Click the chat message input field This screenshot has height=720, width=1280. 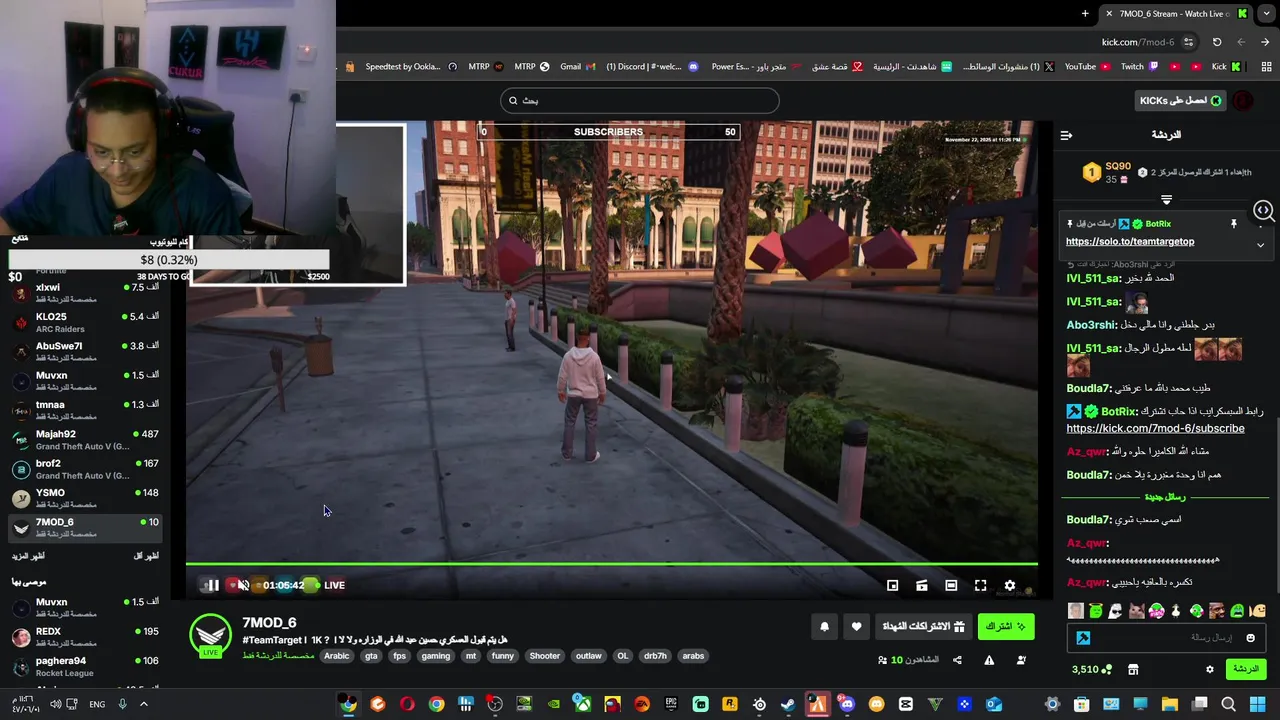pyautogui.click(x=1167, y=637)
